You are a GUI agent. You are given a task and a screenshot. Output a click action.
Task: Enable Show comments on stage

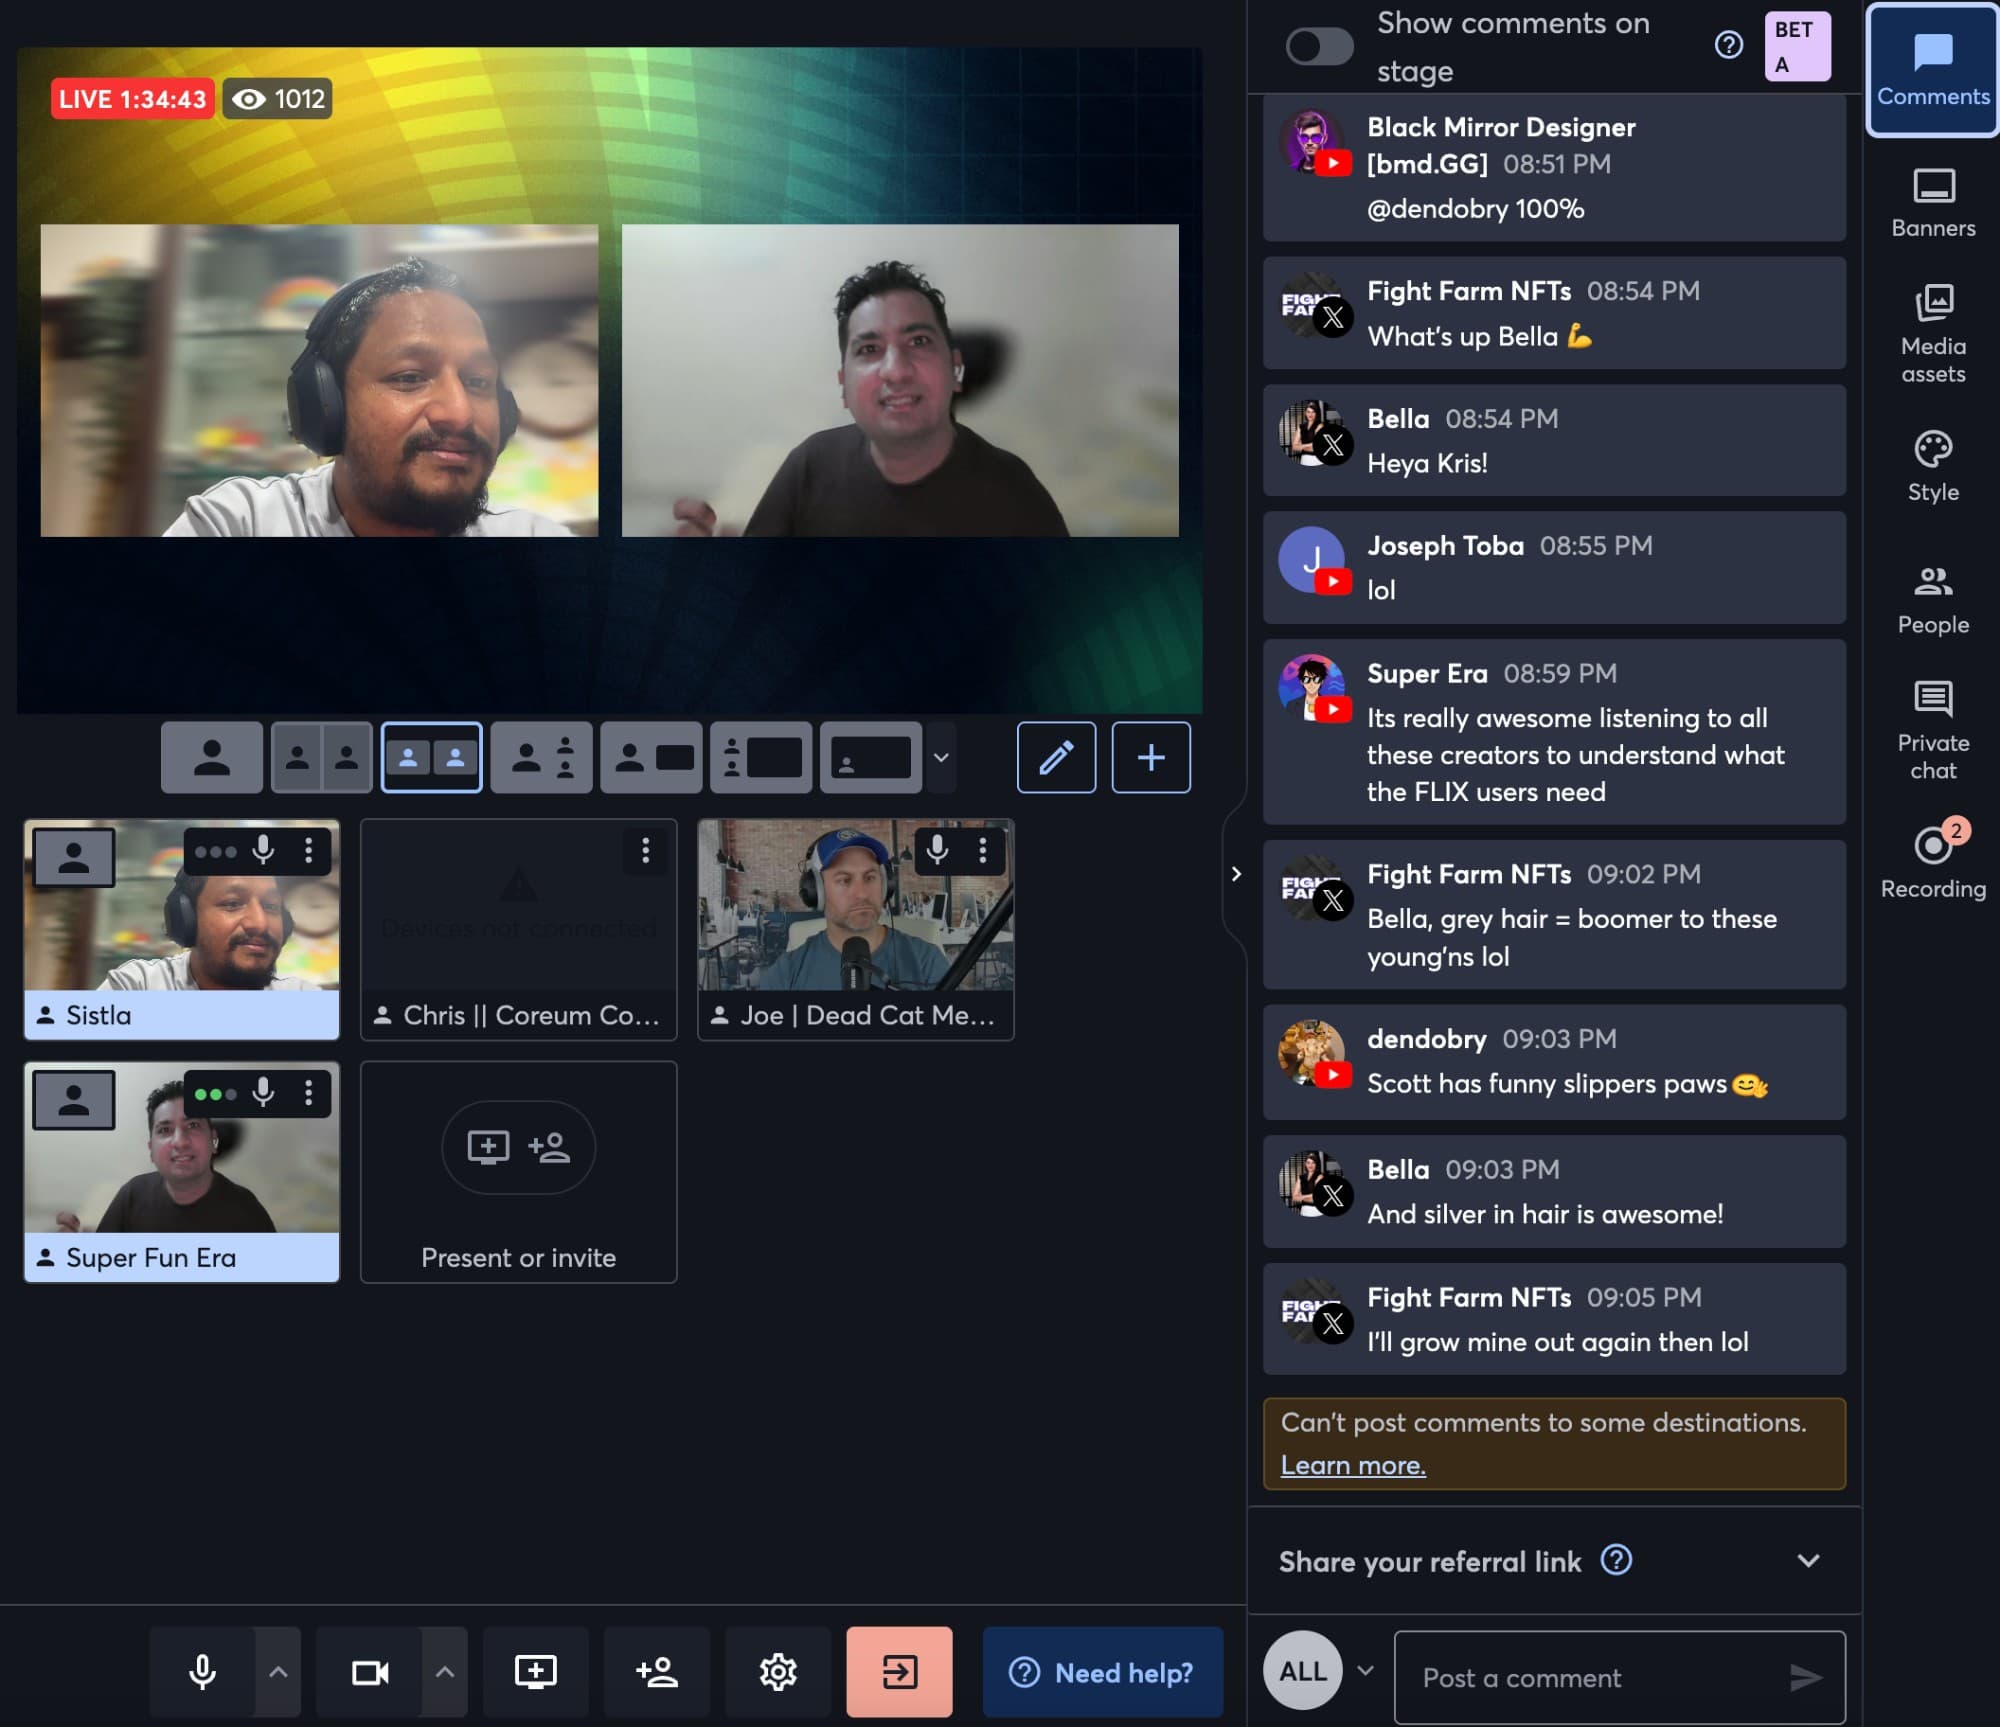pyautogui.click(x=1318, y=46)
